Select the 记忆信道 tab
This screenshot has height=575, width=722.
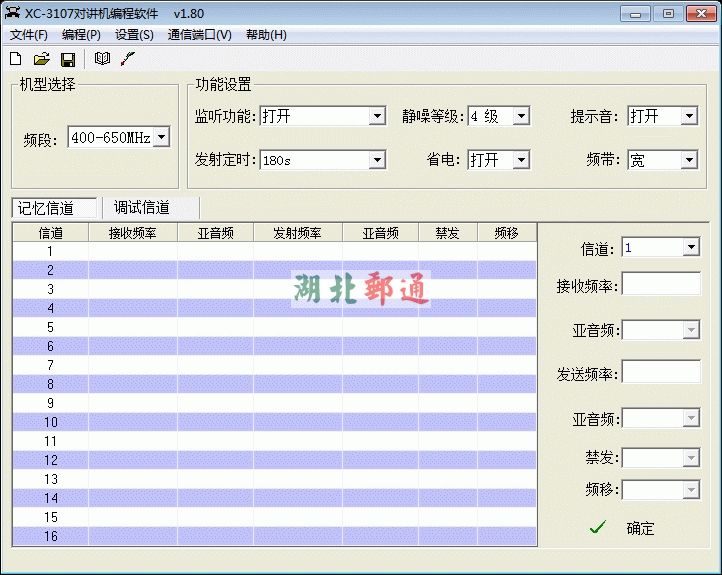click(46, 208)
